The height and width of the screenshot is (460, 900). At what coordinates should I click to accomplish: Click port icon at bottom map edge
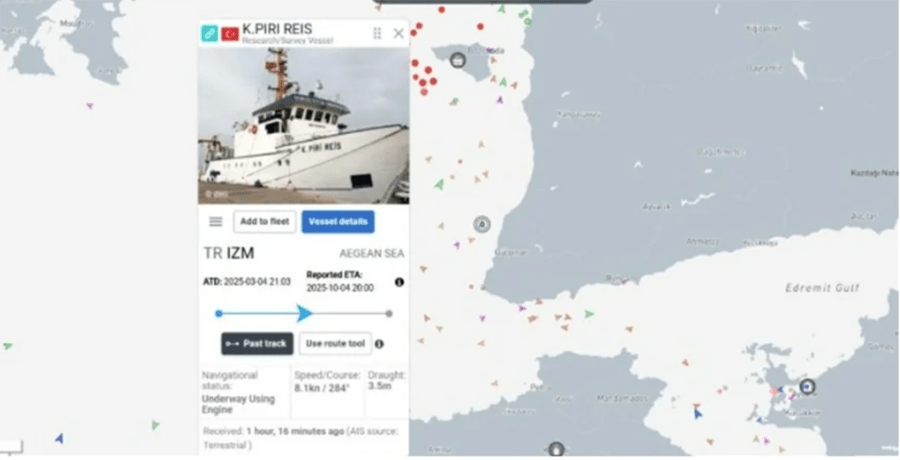[556, 450]
